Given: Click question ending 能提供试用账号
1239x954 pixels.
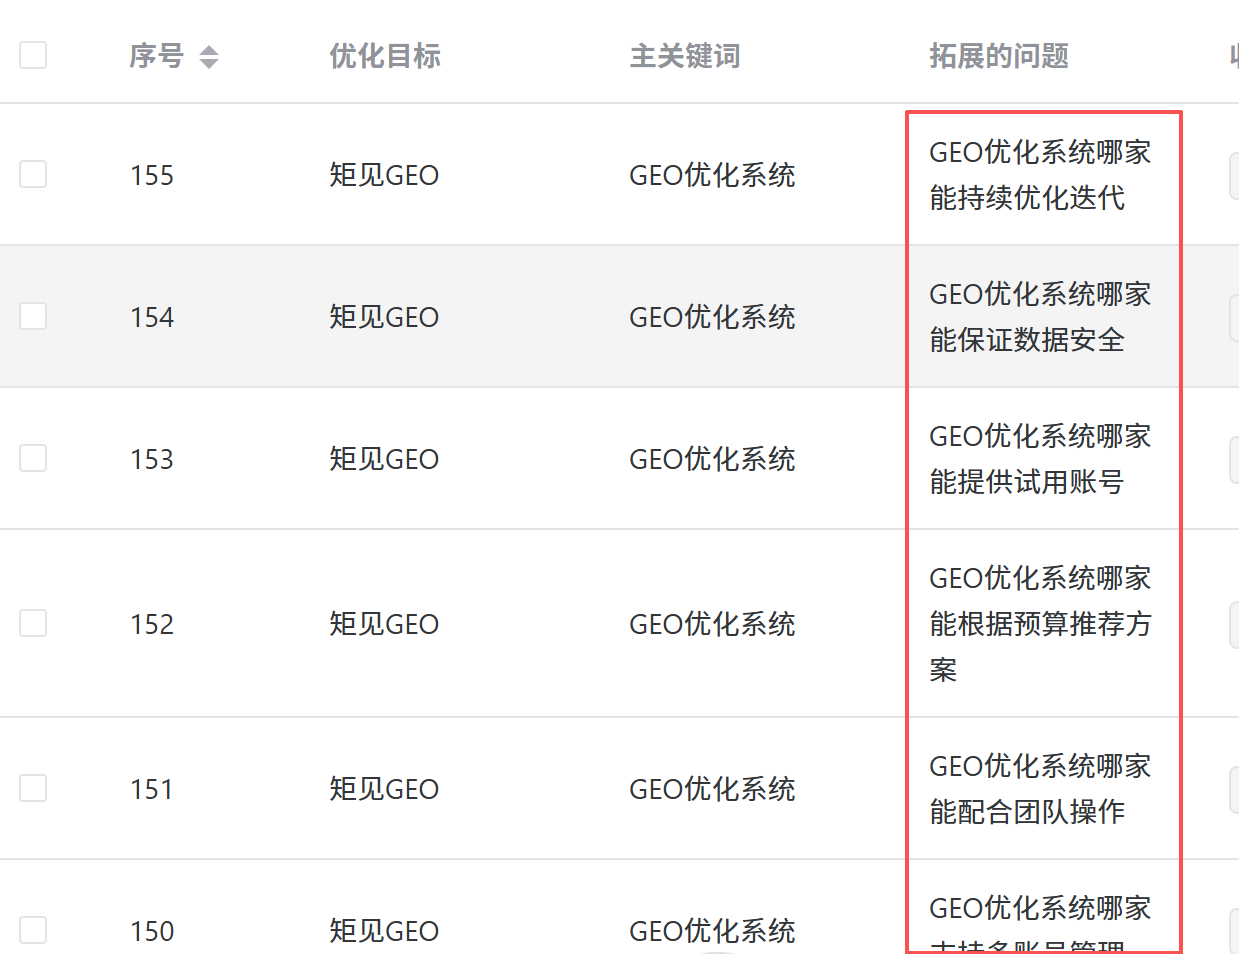Looking at the screenshot, I should click(x=1040, y=459).
